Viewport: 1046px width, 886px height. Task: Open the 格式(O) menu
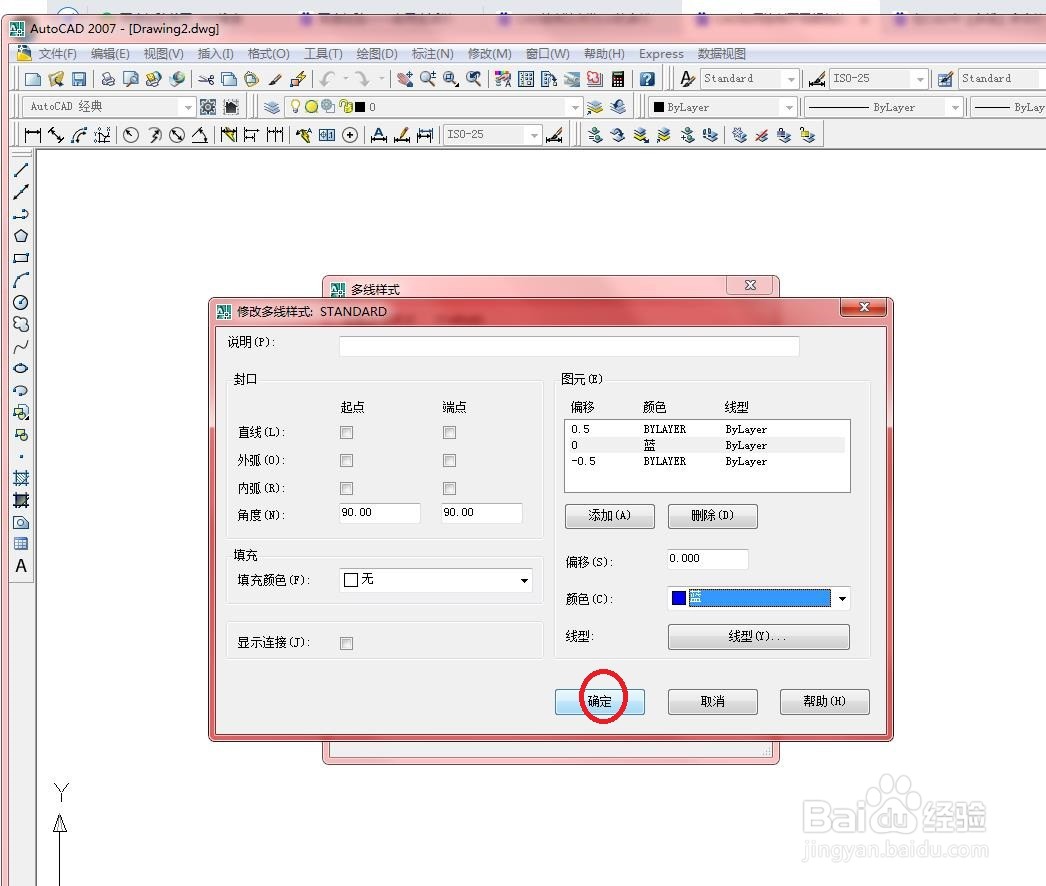coord(268,54)
